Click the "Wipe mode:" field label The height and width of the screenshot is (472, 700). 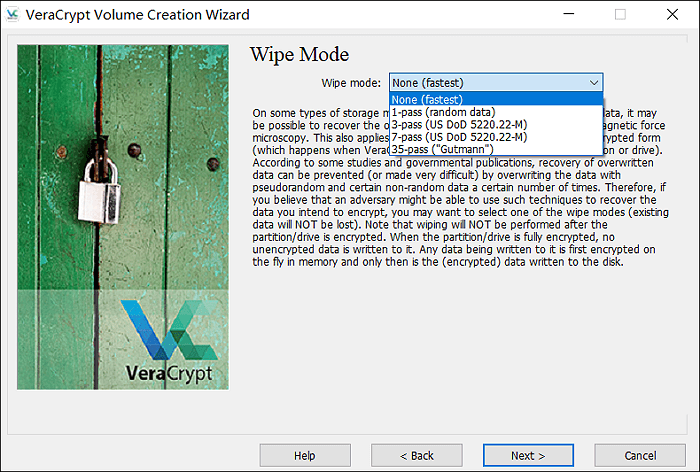351,83
